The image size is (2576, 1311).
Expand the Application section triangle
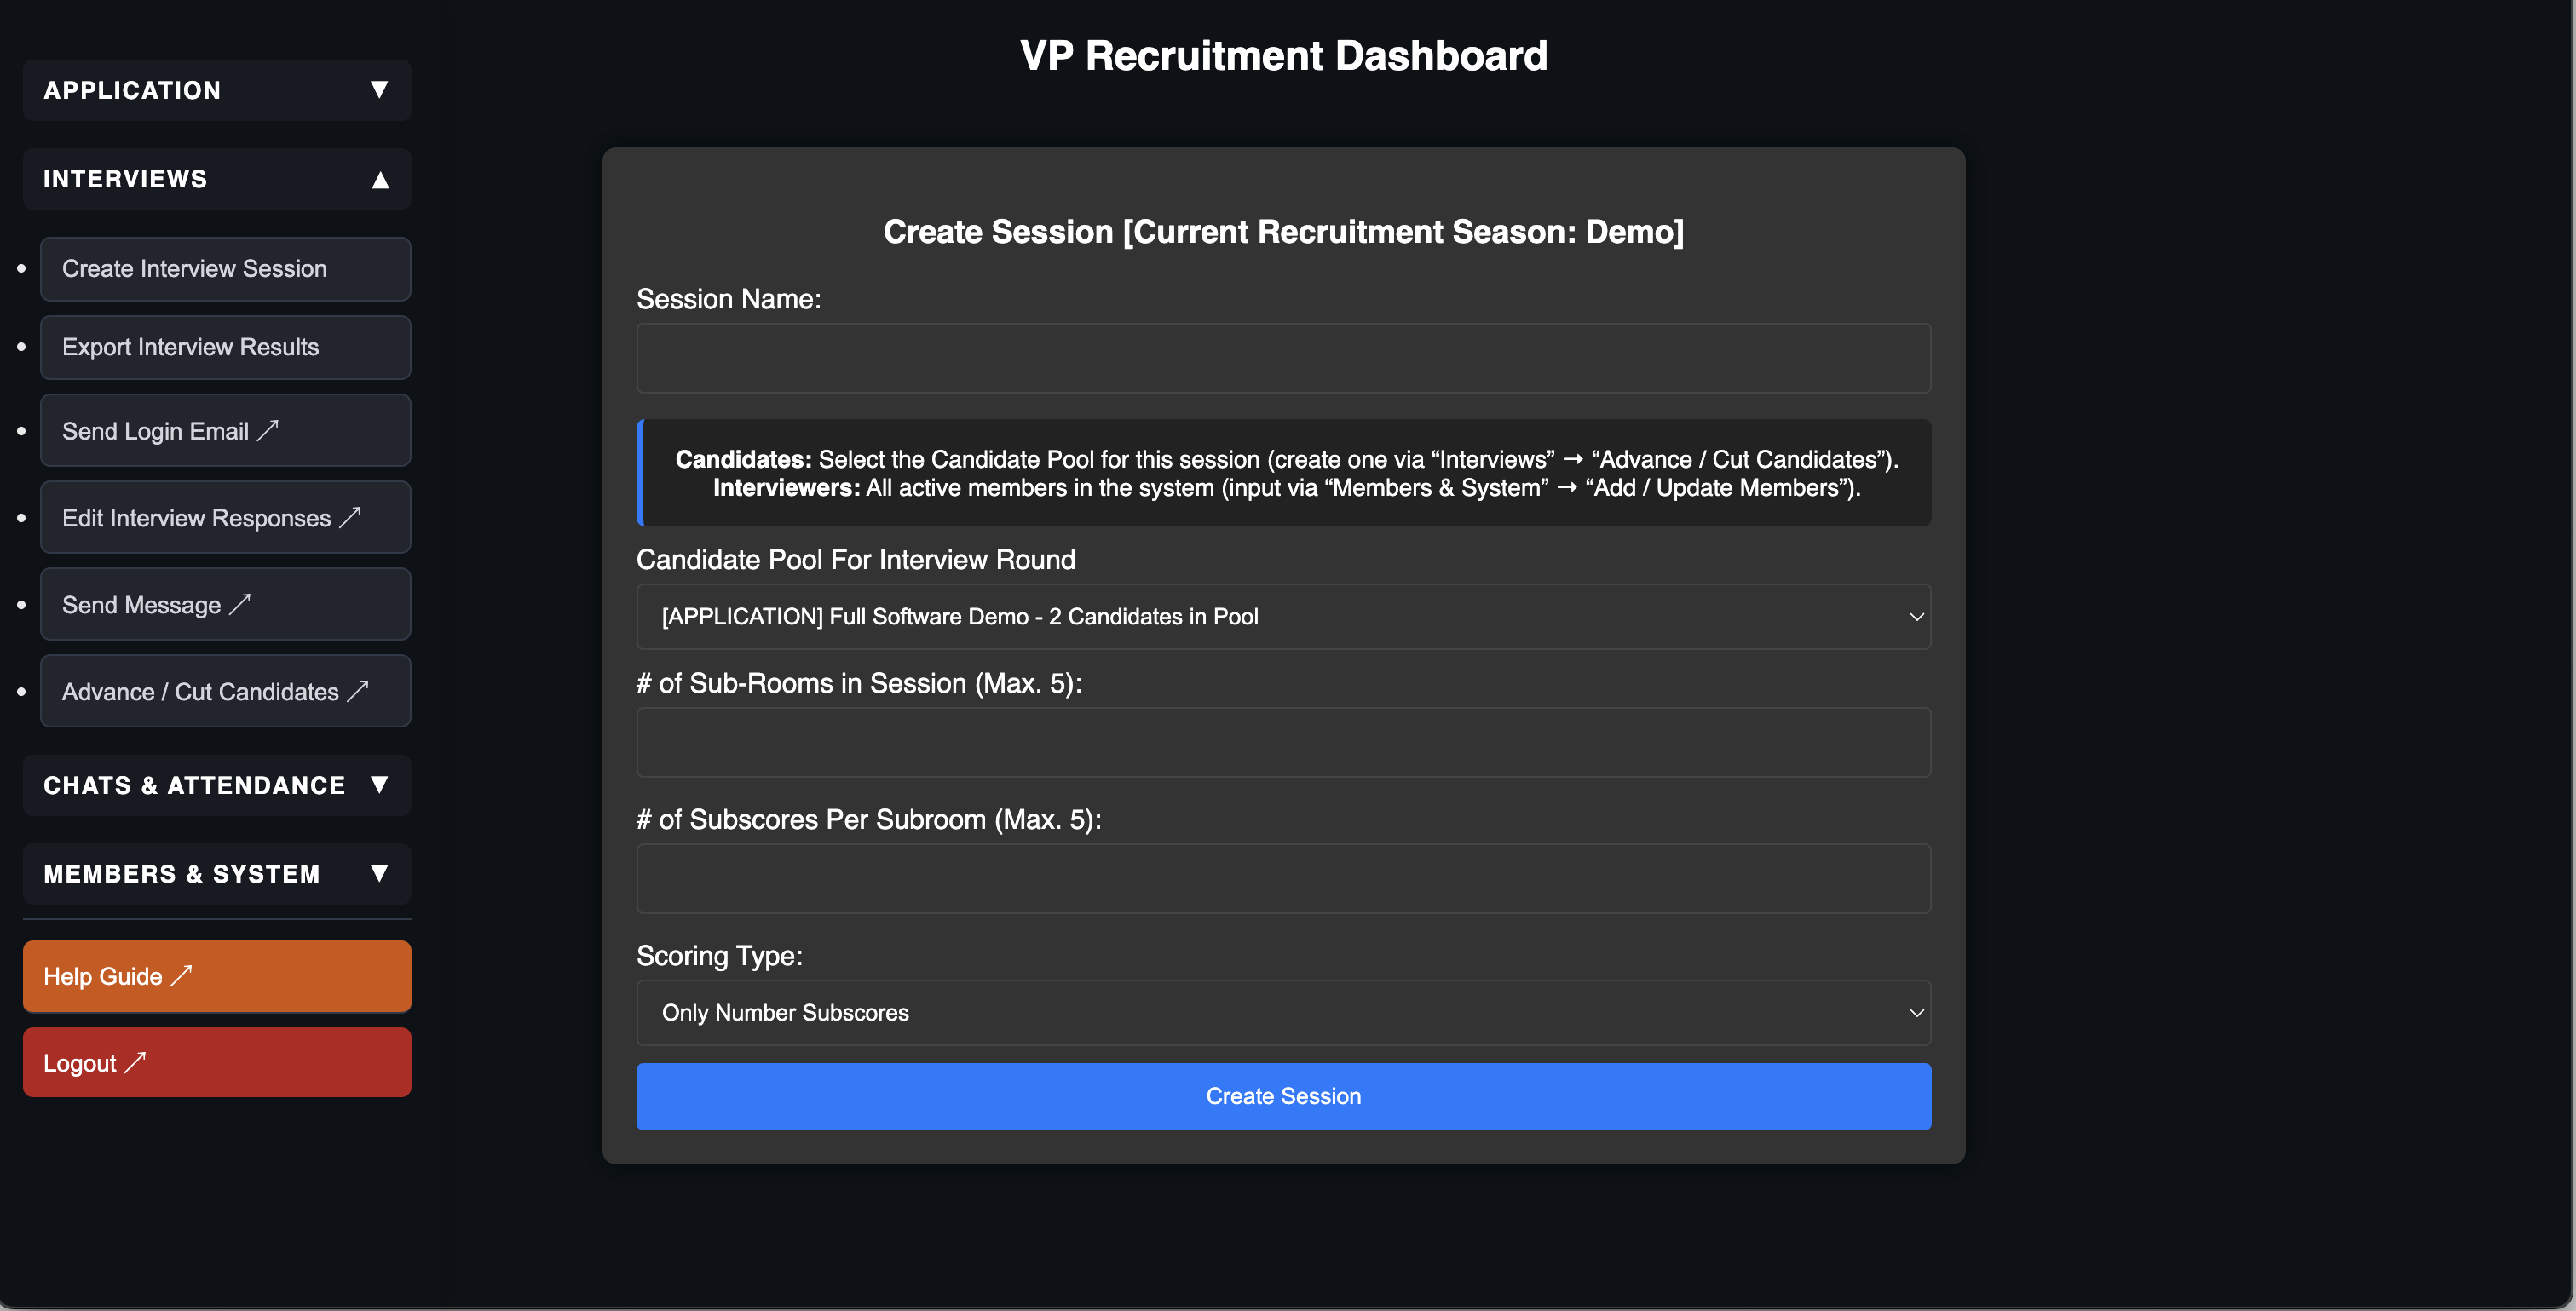pyautogui.click(x=379, y=90)
